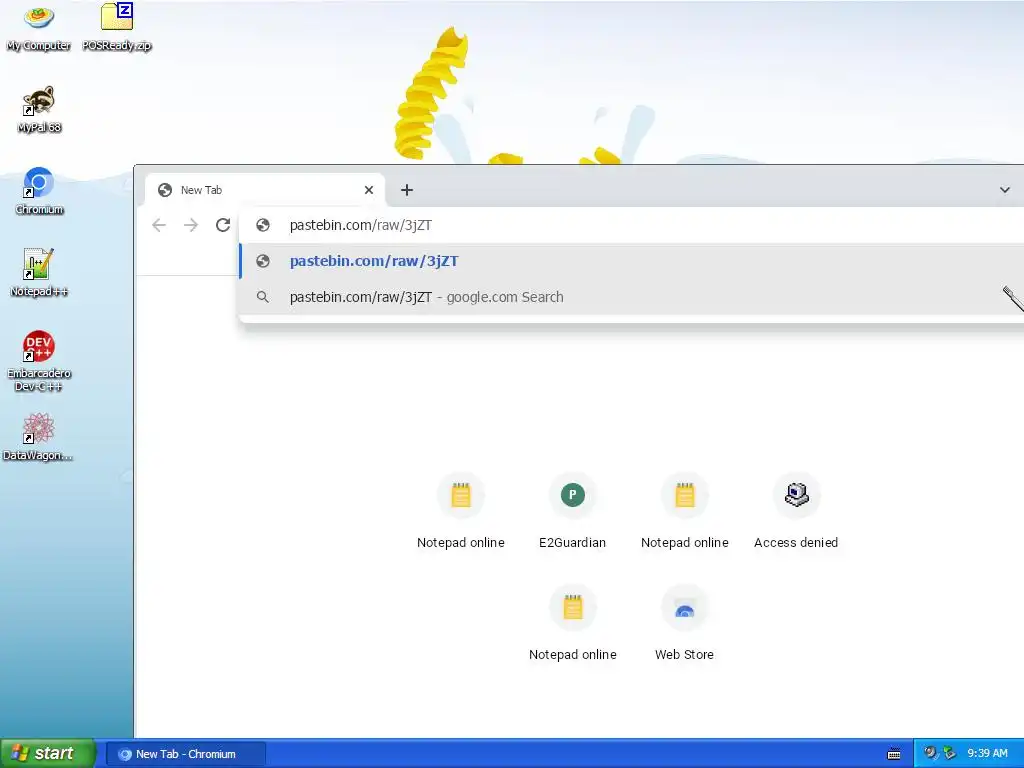
Task: Click the browser forward arrow
Action: 191,225
